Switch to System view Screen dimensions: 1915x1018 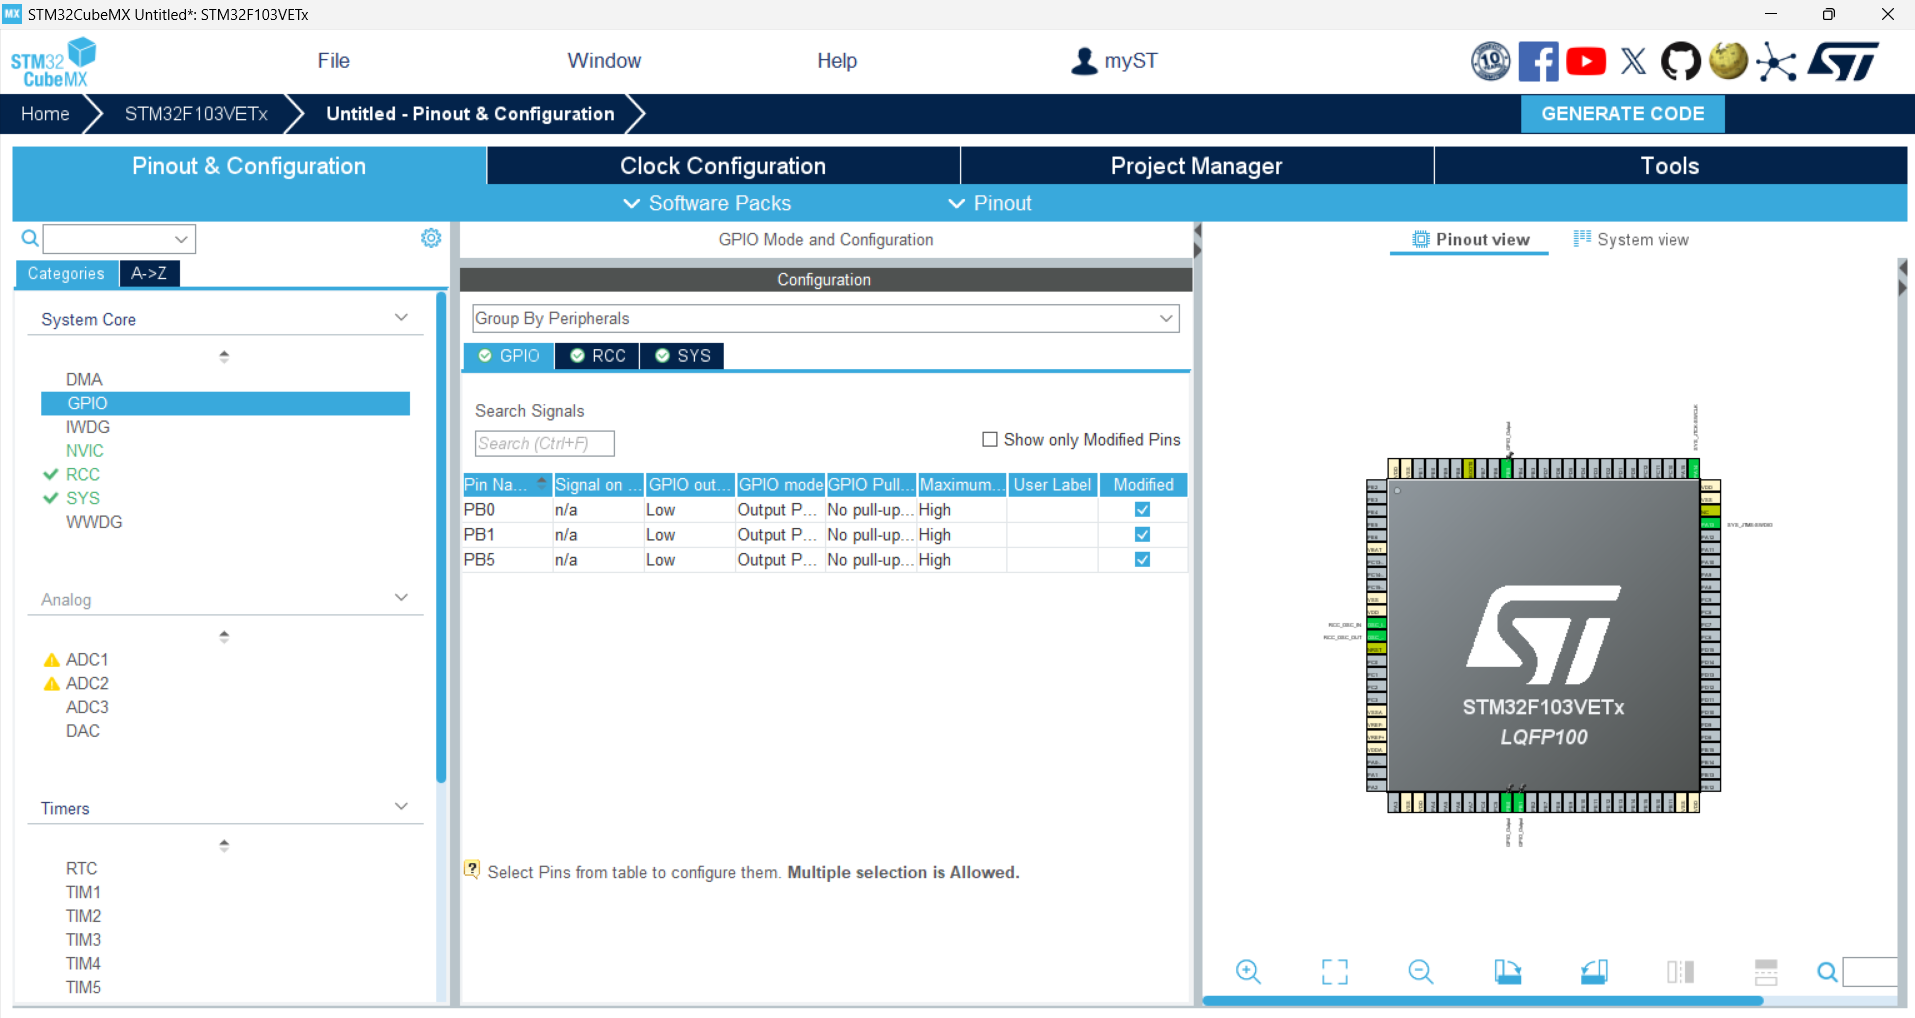1632,239
